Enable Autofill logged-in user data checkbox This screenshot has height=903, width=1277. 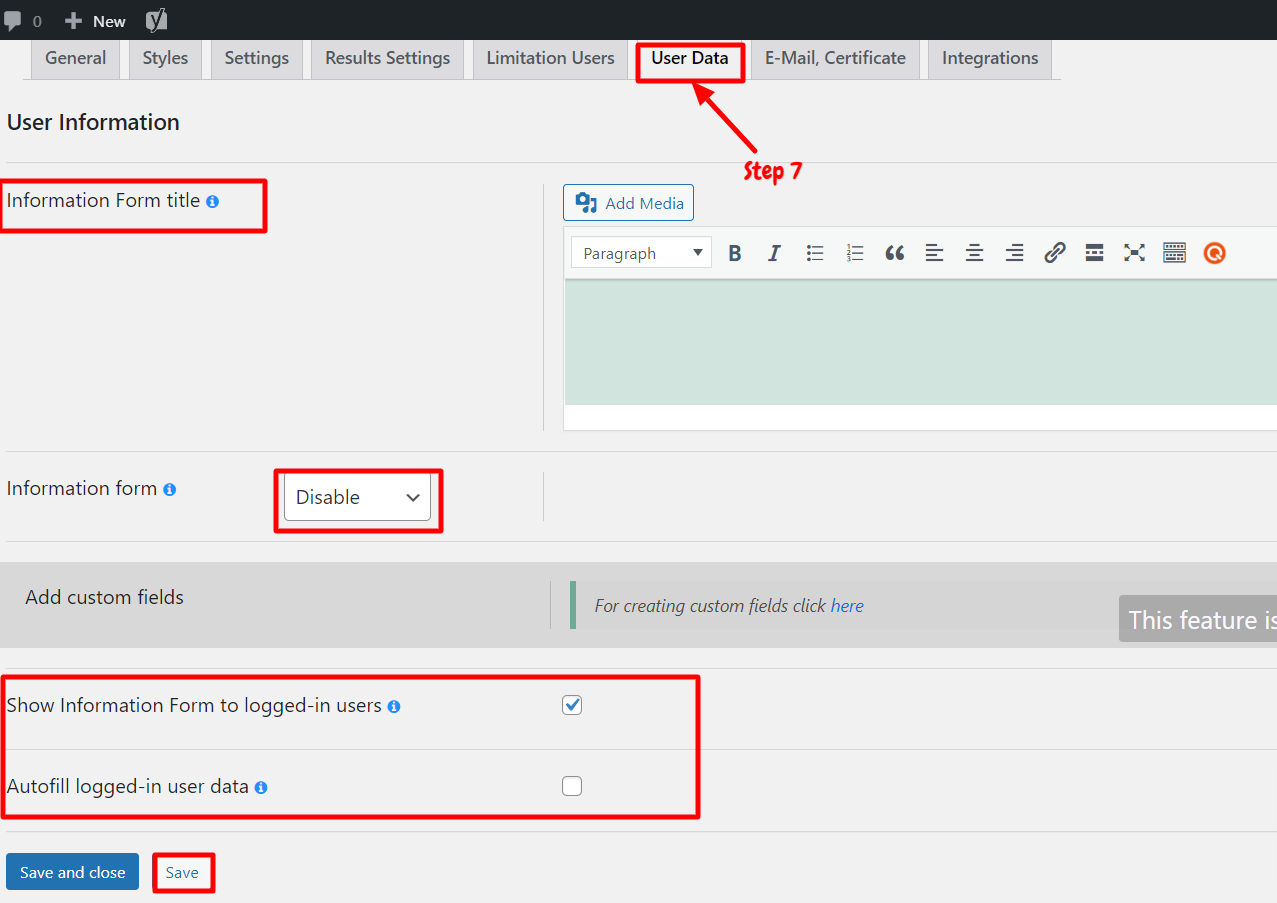pyautogui.click(x=572, y=786)
